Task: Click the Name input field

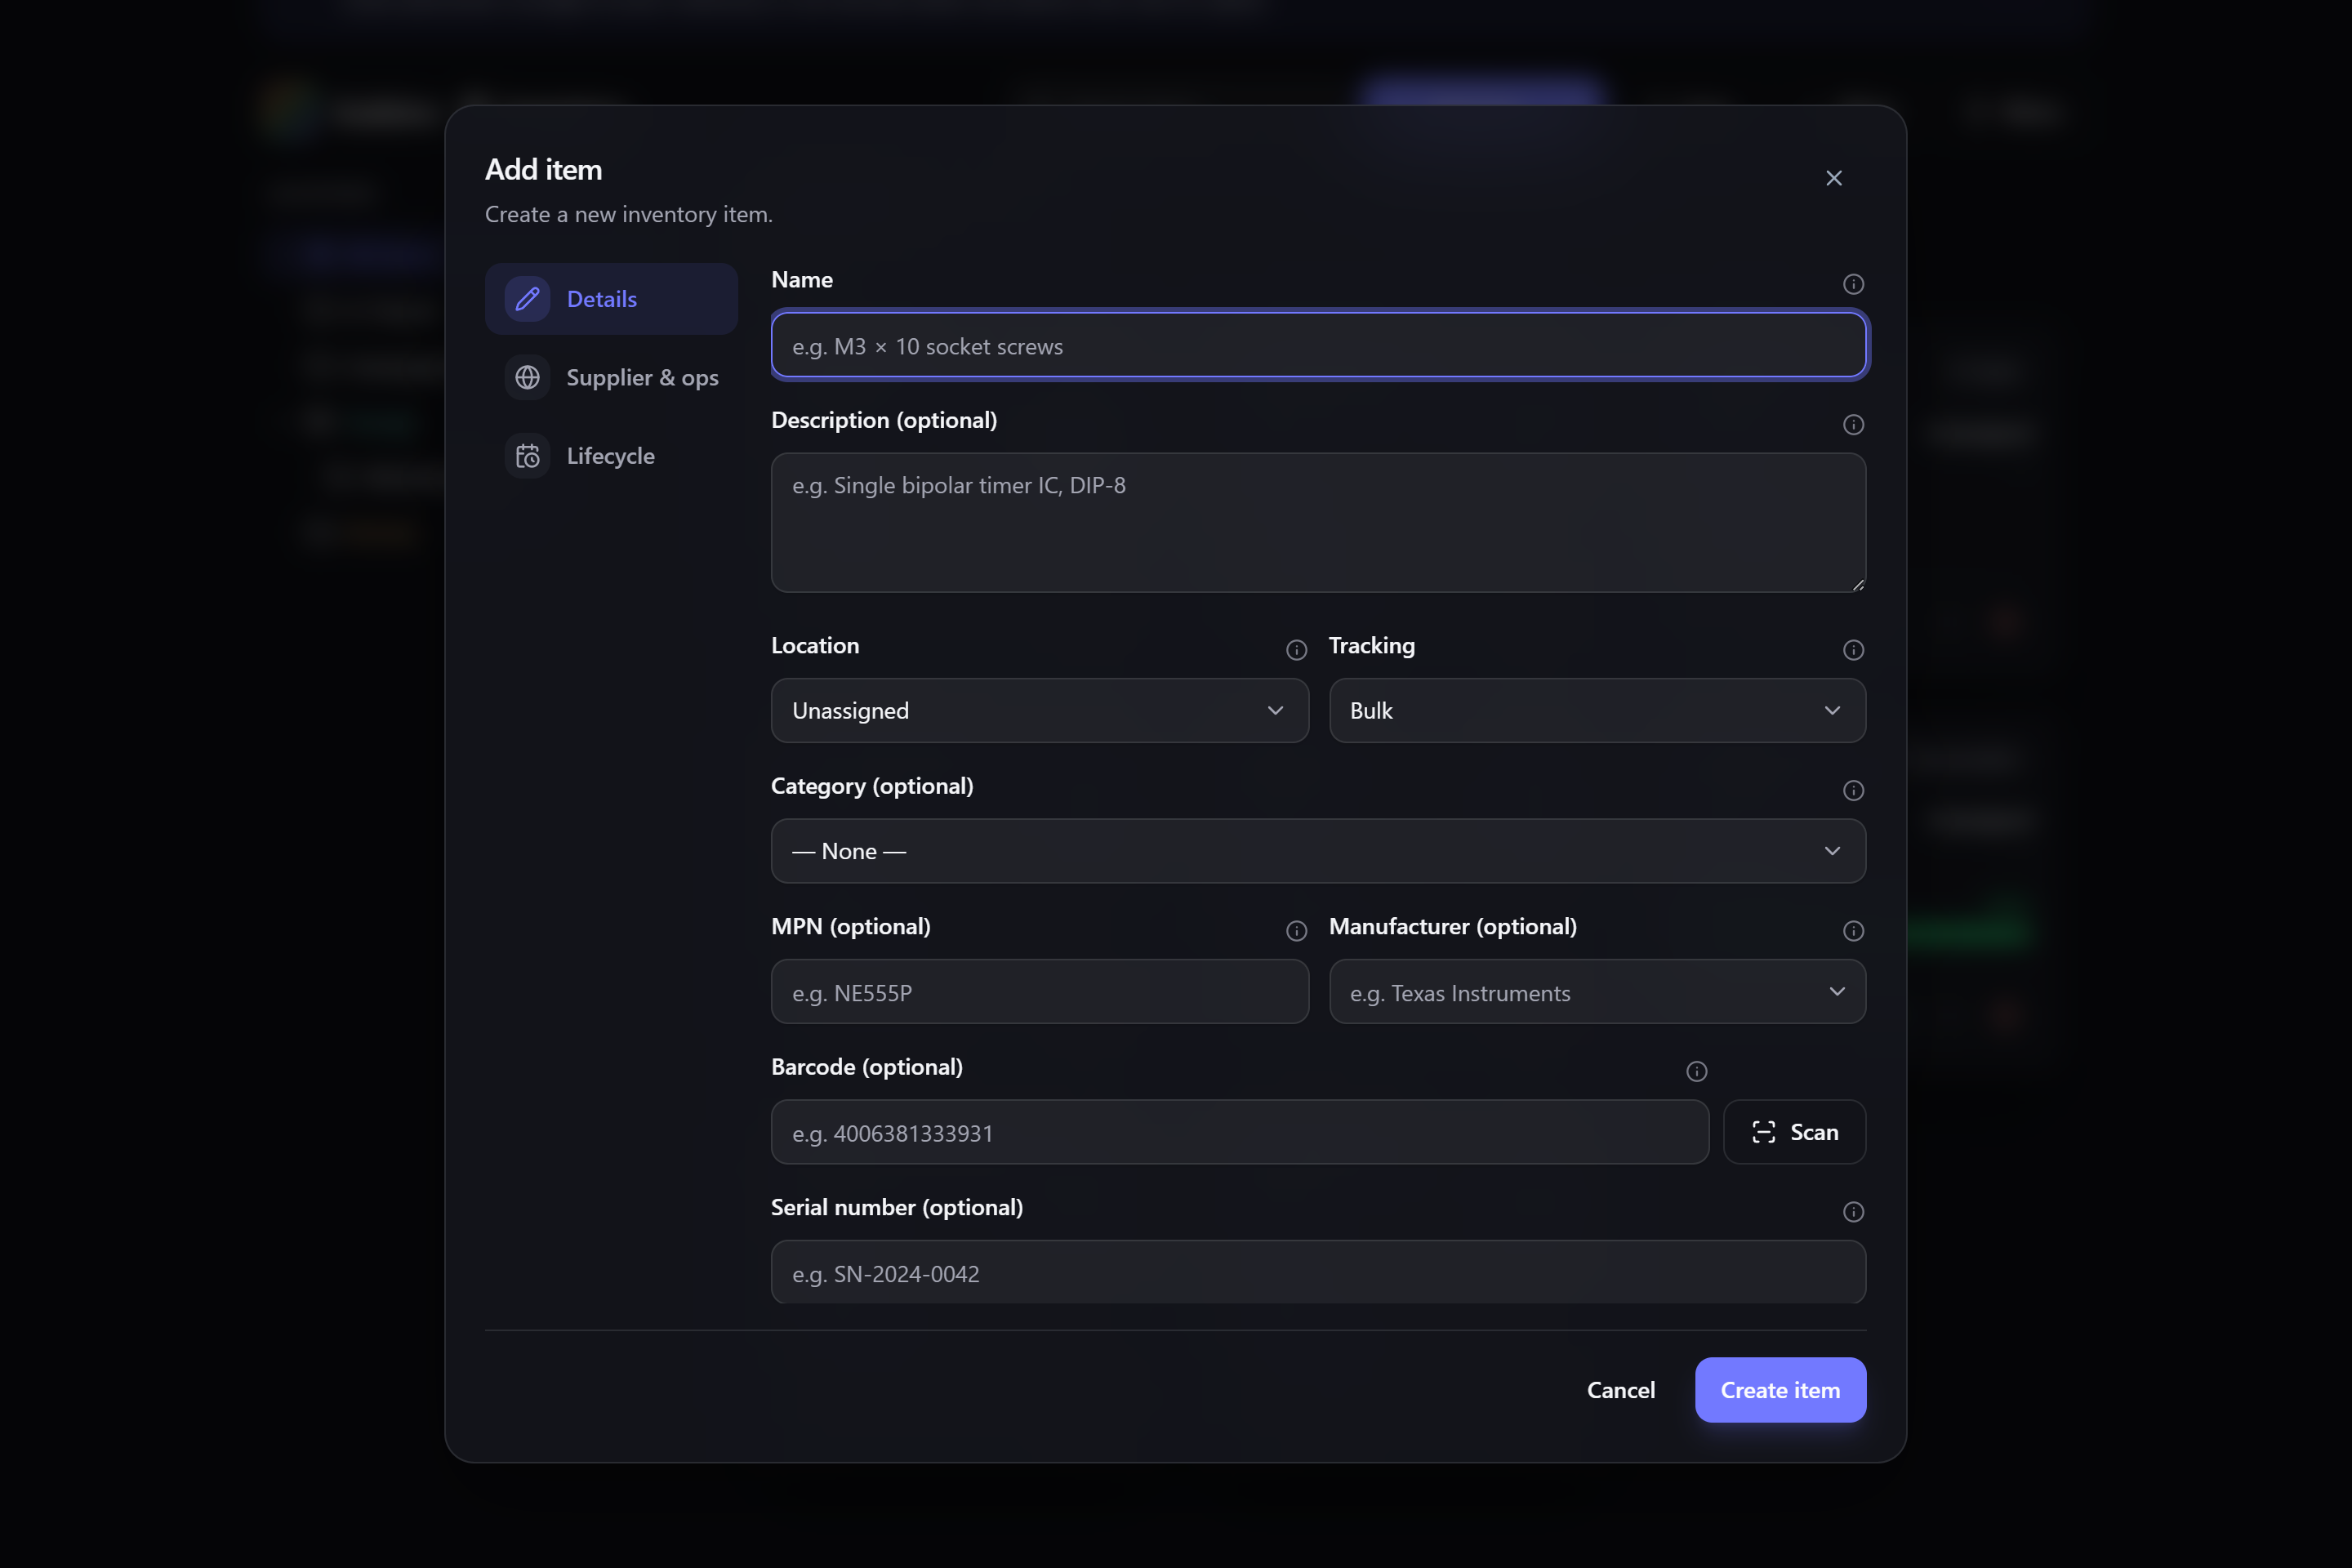Action: pos(1318,346)
